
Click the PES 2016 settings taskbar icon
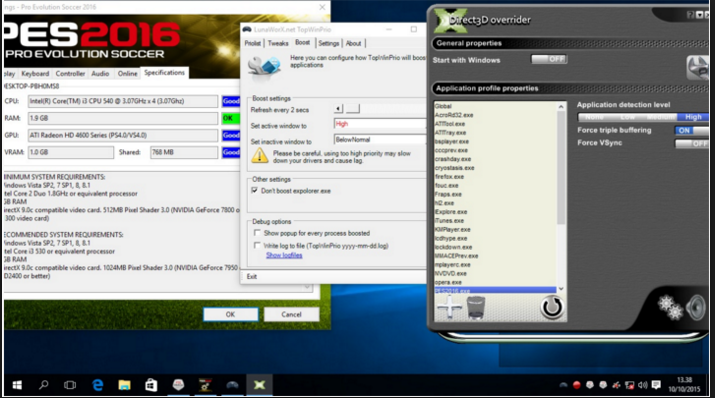205,385
